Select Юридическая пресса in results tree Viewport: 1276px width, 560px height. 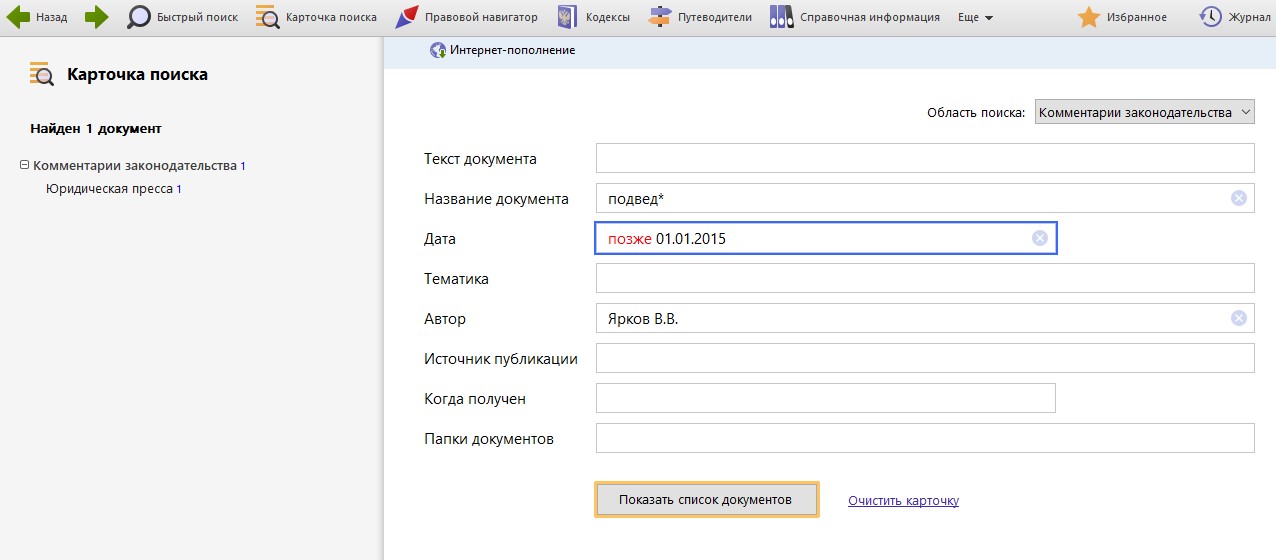[110, 188]
